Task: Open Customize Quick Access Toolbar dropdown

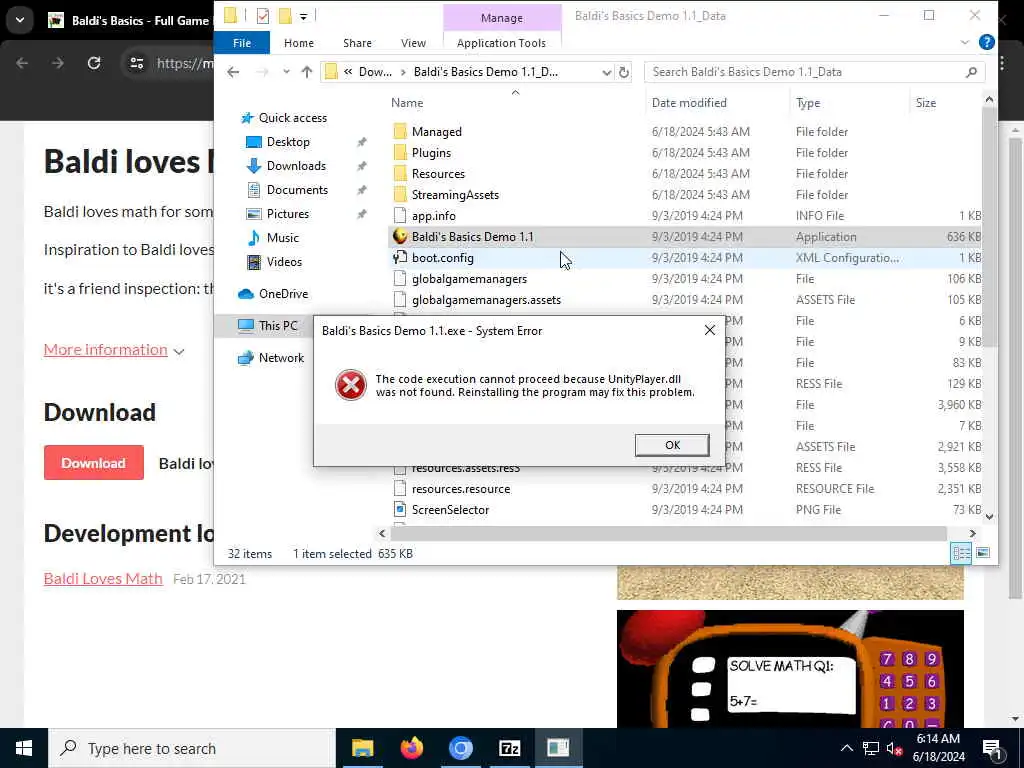Action: (x=304, y=16)
